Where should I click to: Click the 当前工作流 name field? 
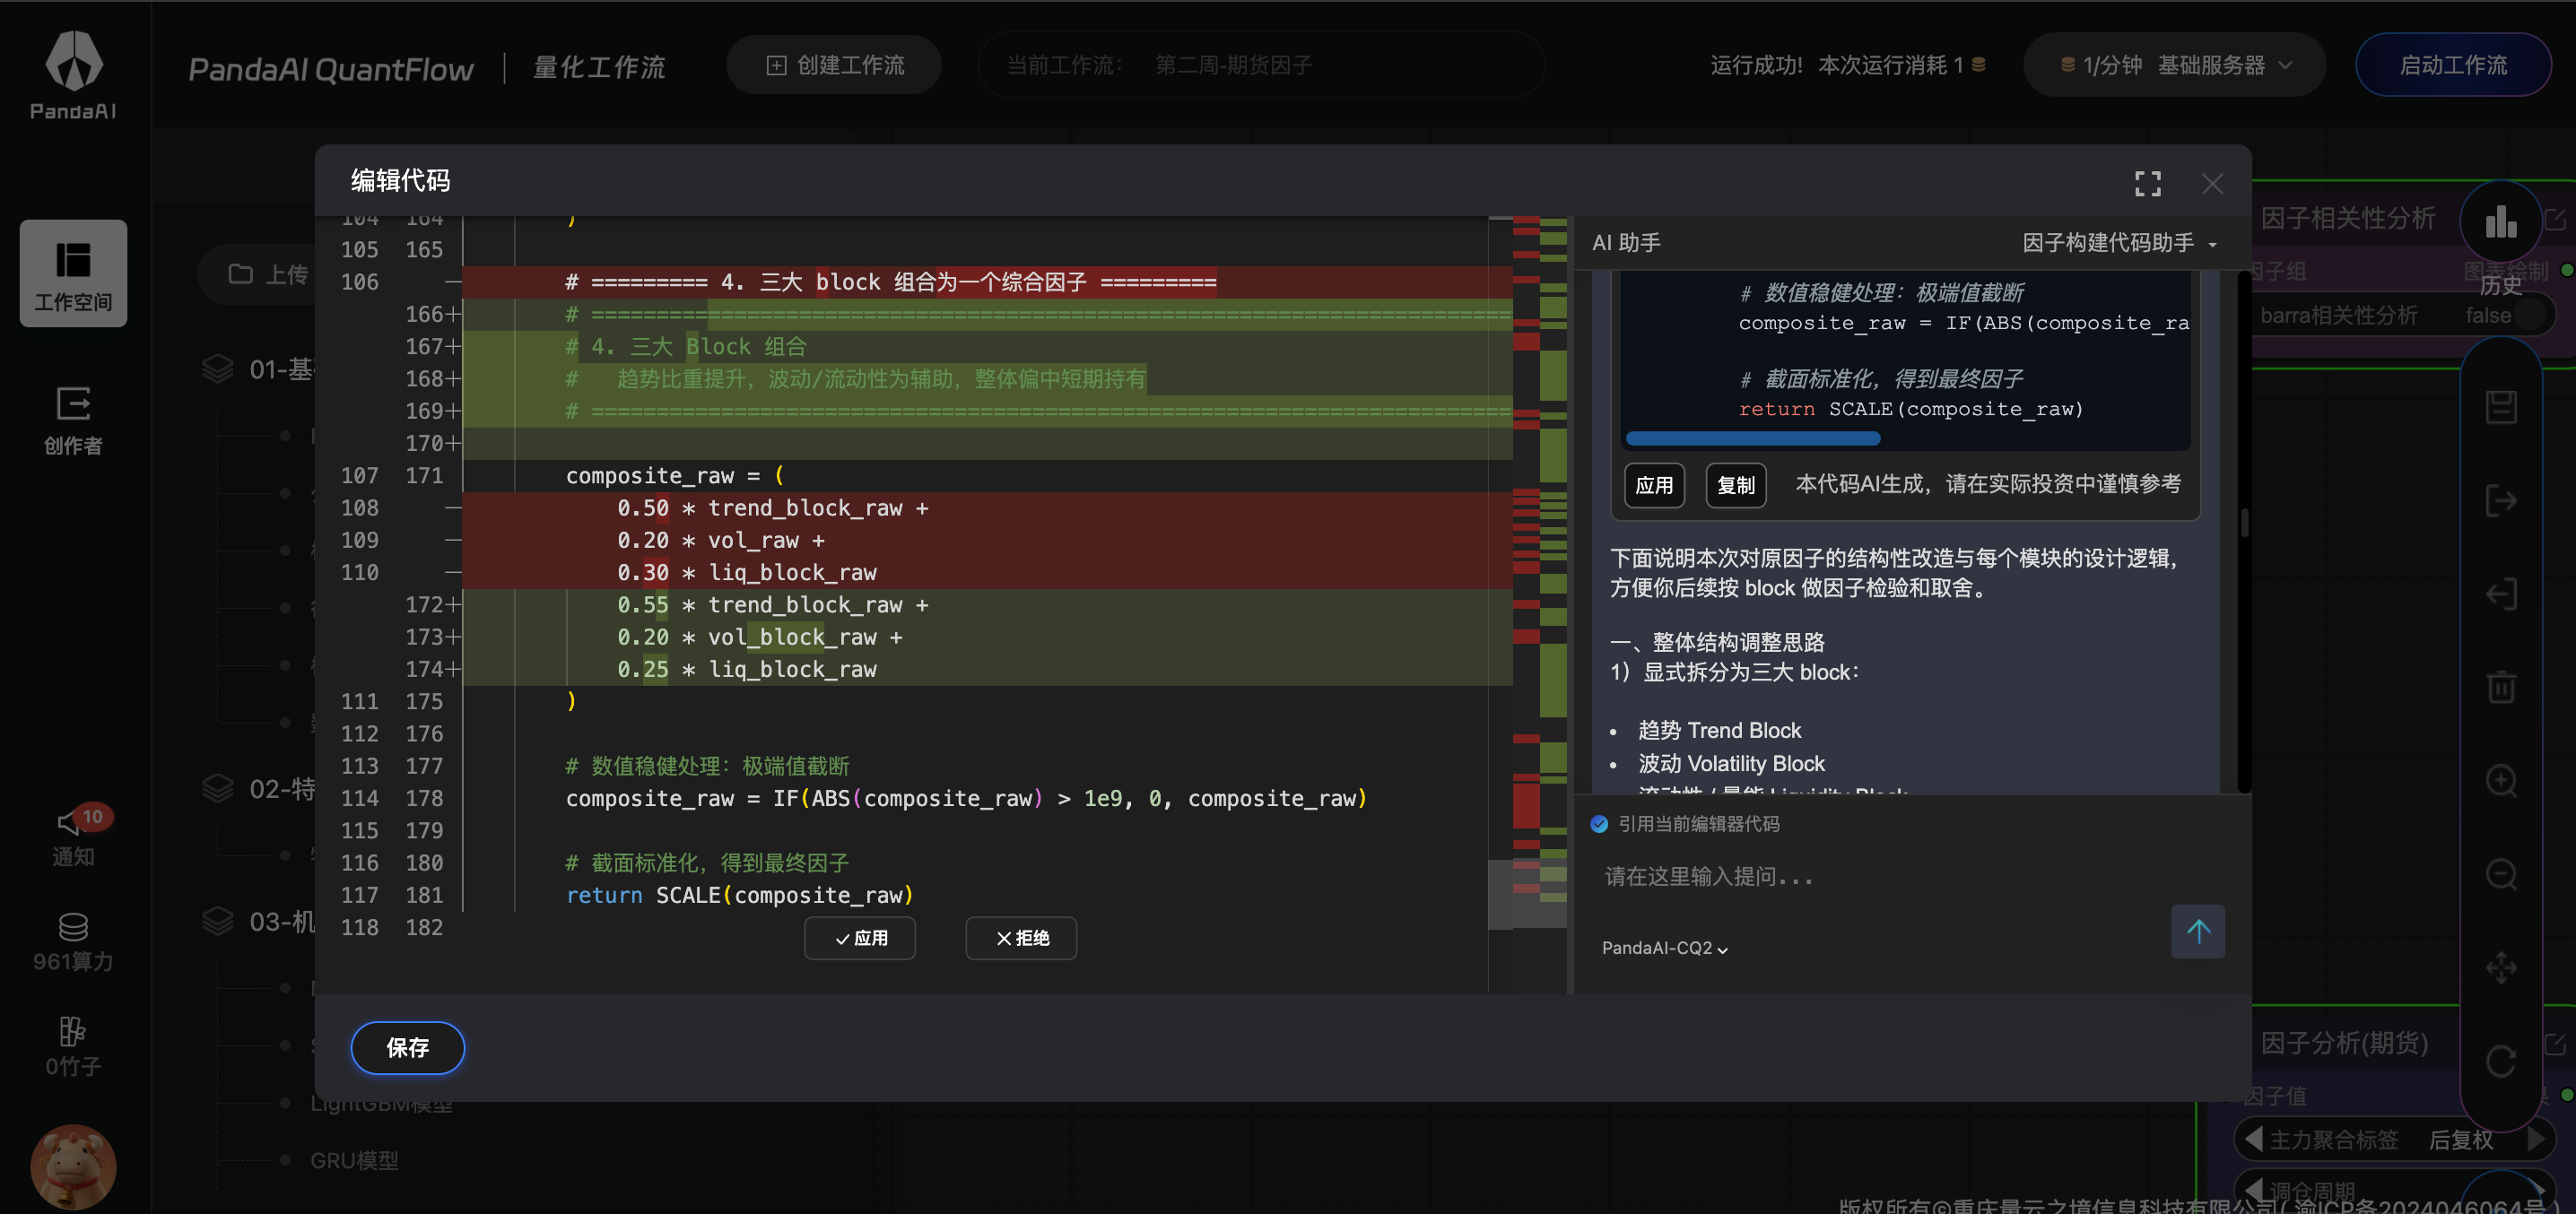(x=1262, y=65)
